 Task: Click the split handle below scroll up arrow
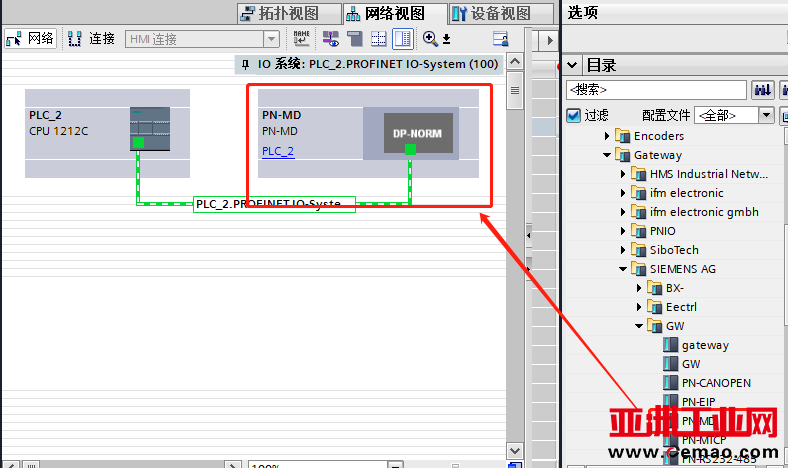tap(515, 90)
